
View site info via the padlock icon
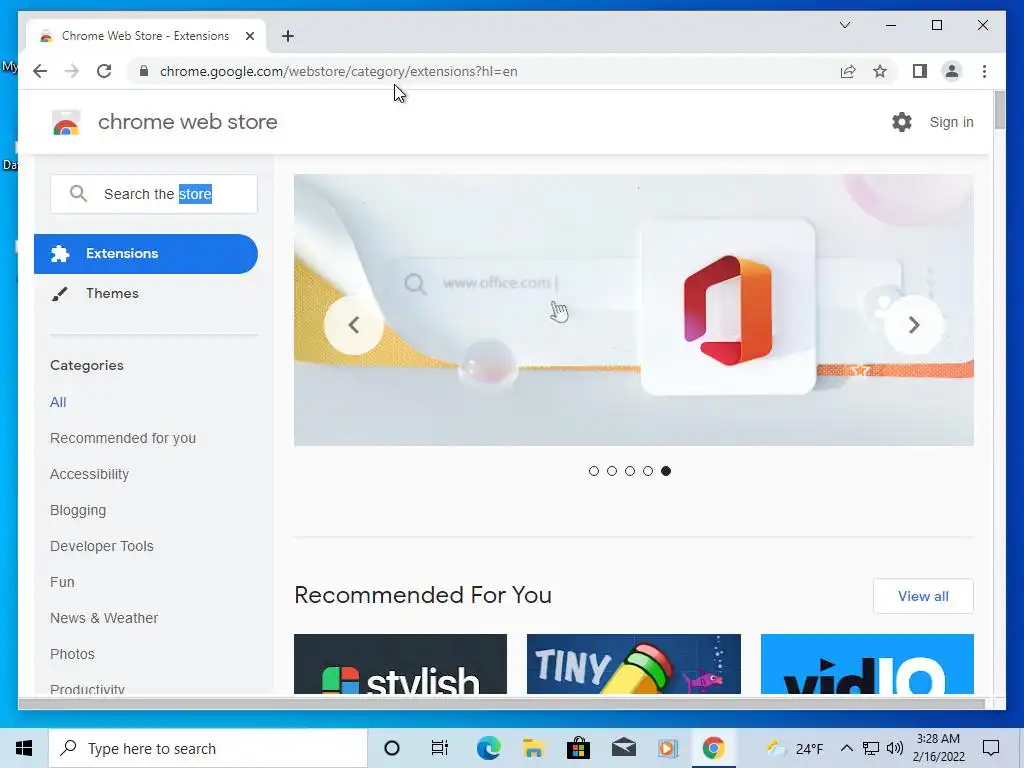[144, 71]
